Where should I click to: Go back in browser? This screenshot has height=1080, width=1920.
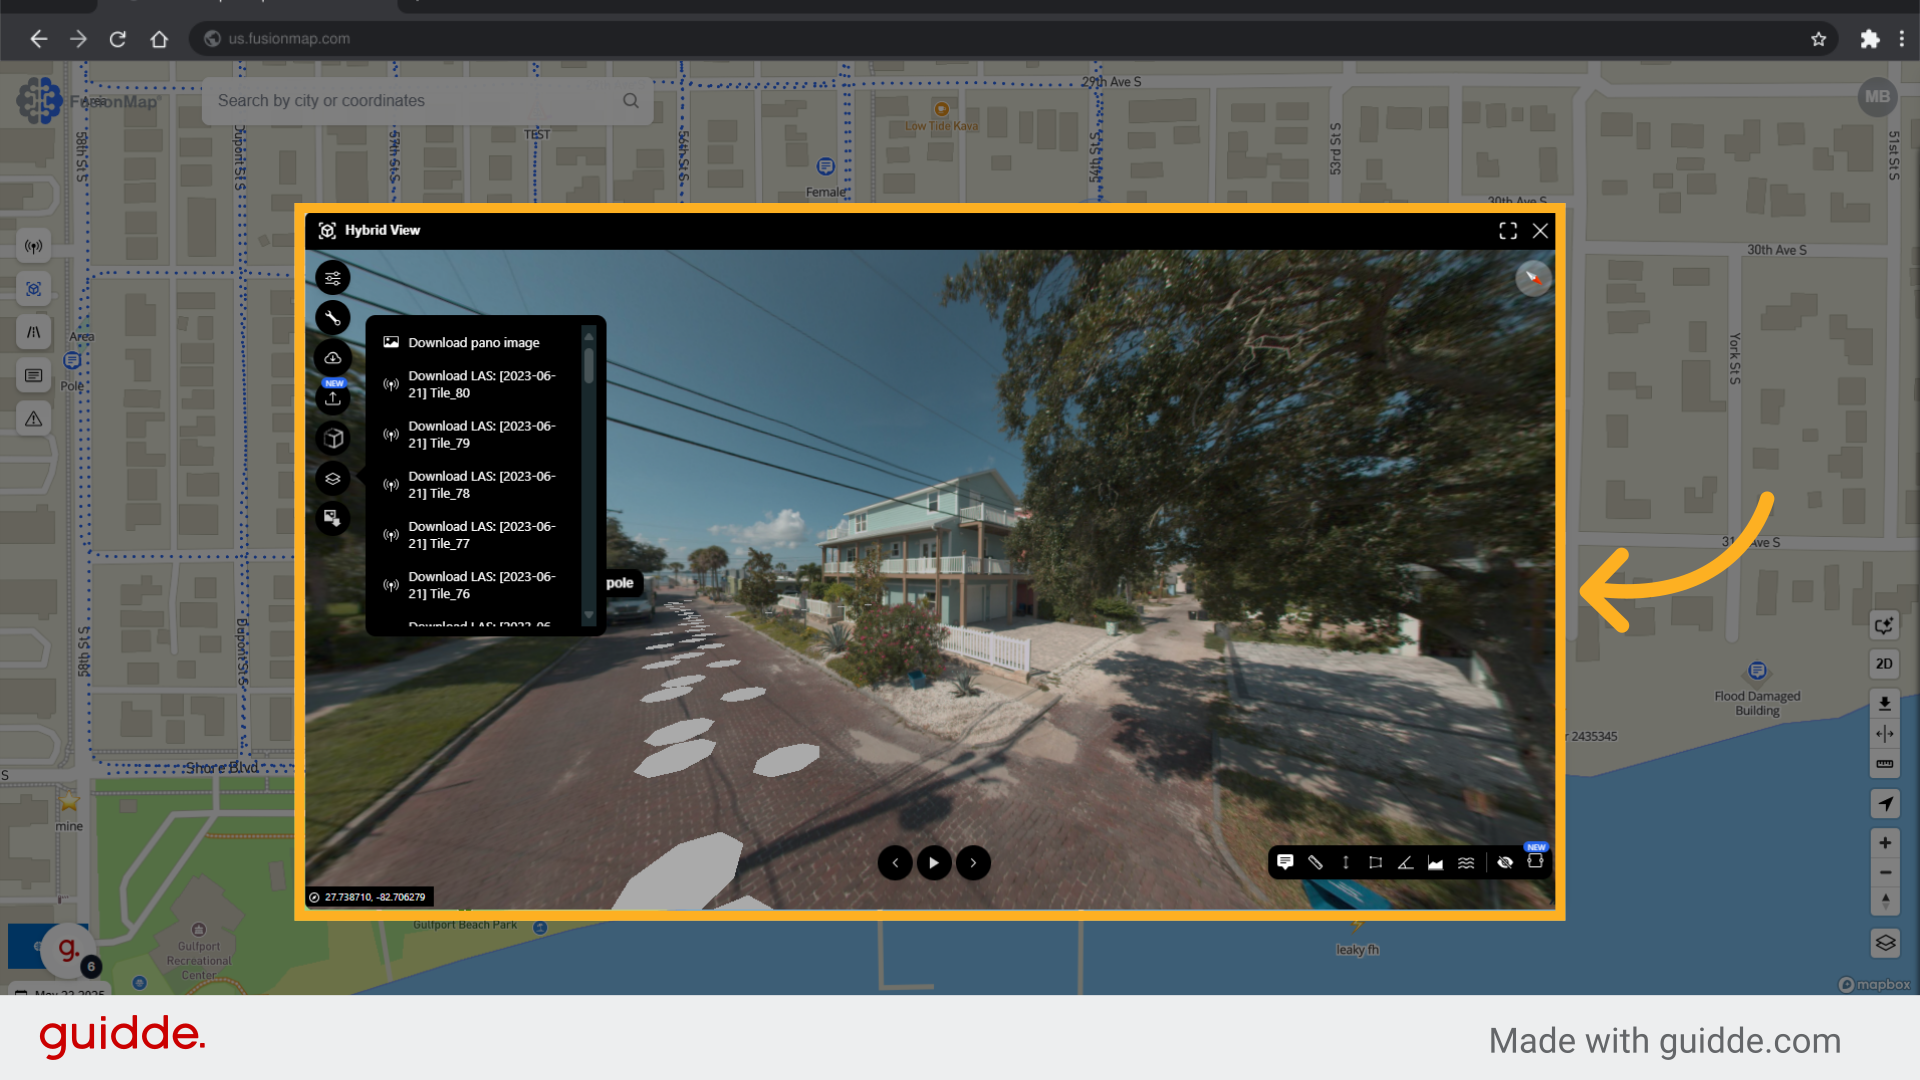click(38, 39)
